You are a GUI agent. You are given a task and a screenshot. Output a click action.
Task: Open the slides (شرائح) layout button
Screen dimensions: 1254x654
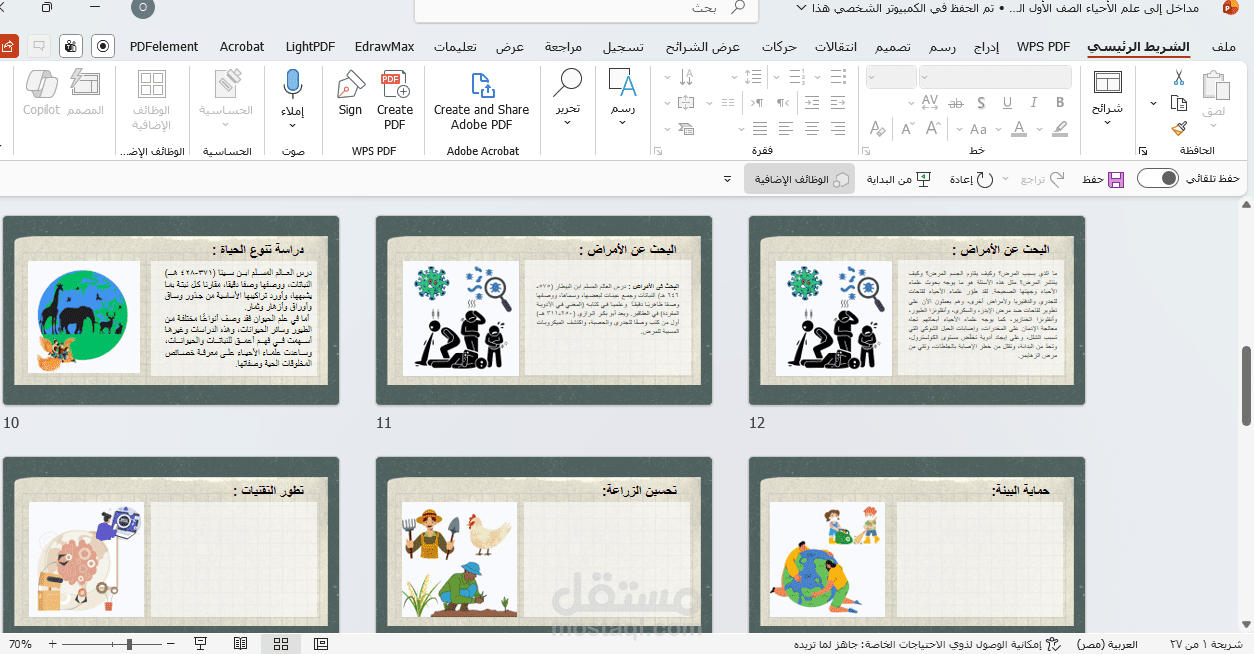1107,96
